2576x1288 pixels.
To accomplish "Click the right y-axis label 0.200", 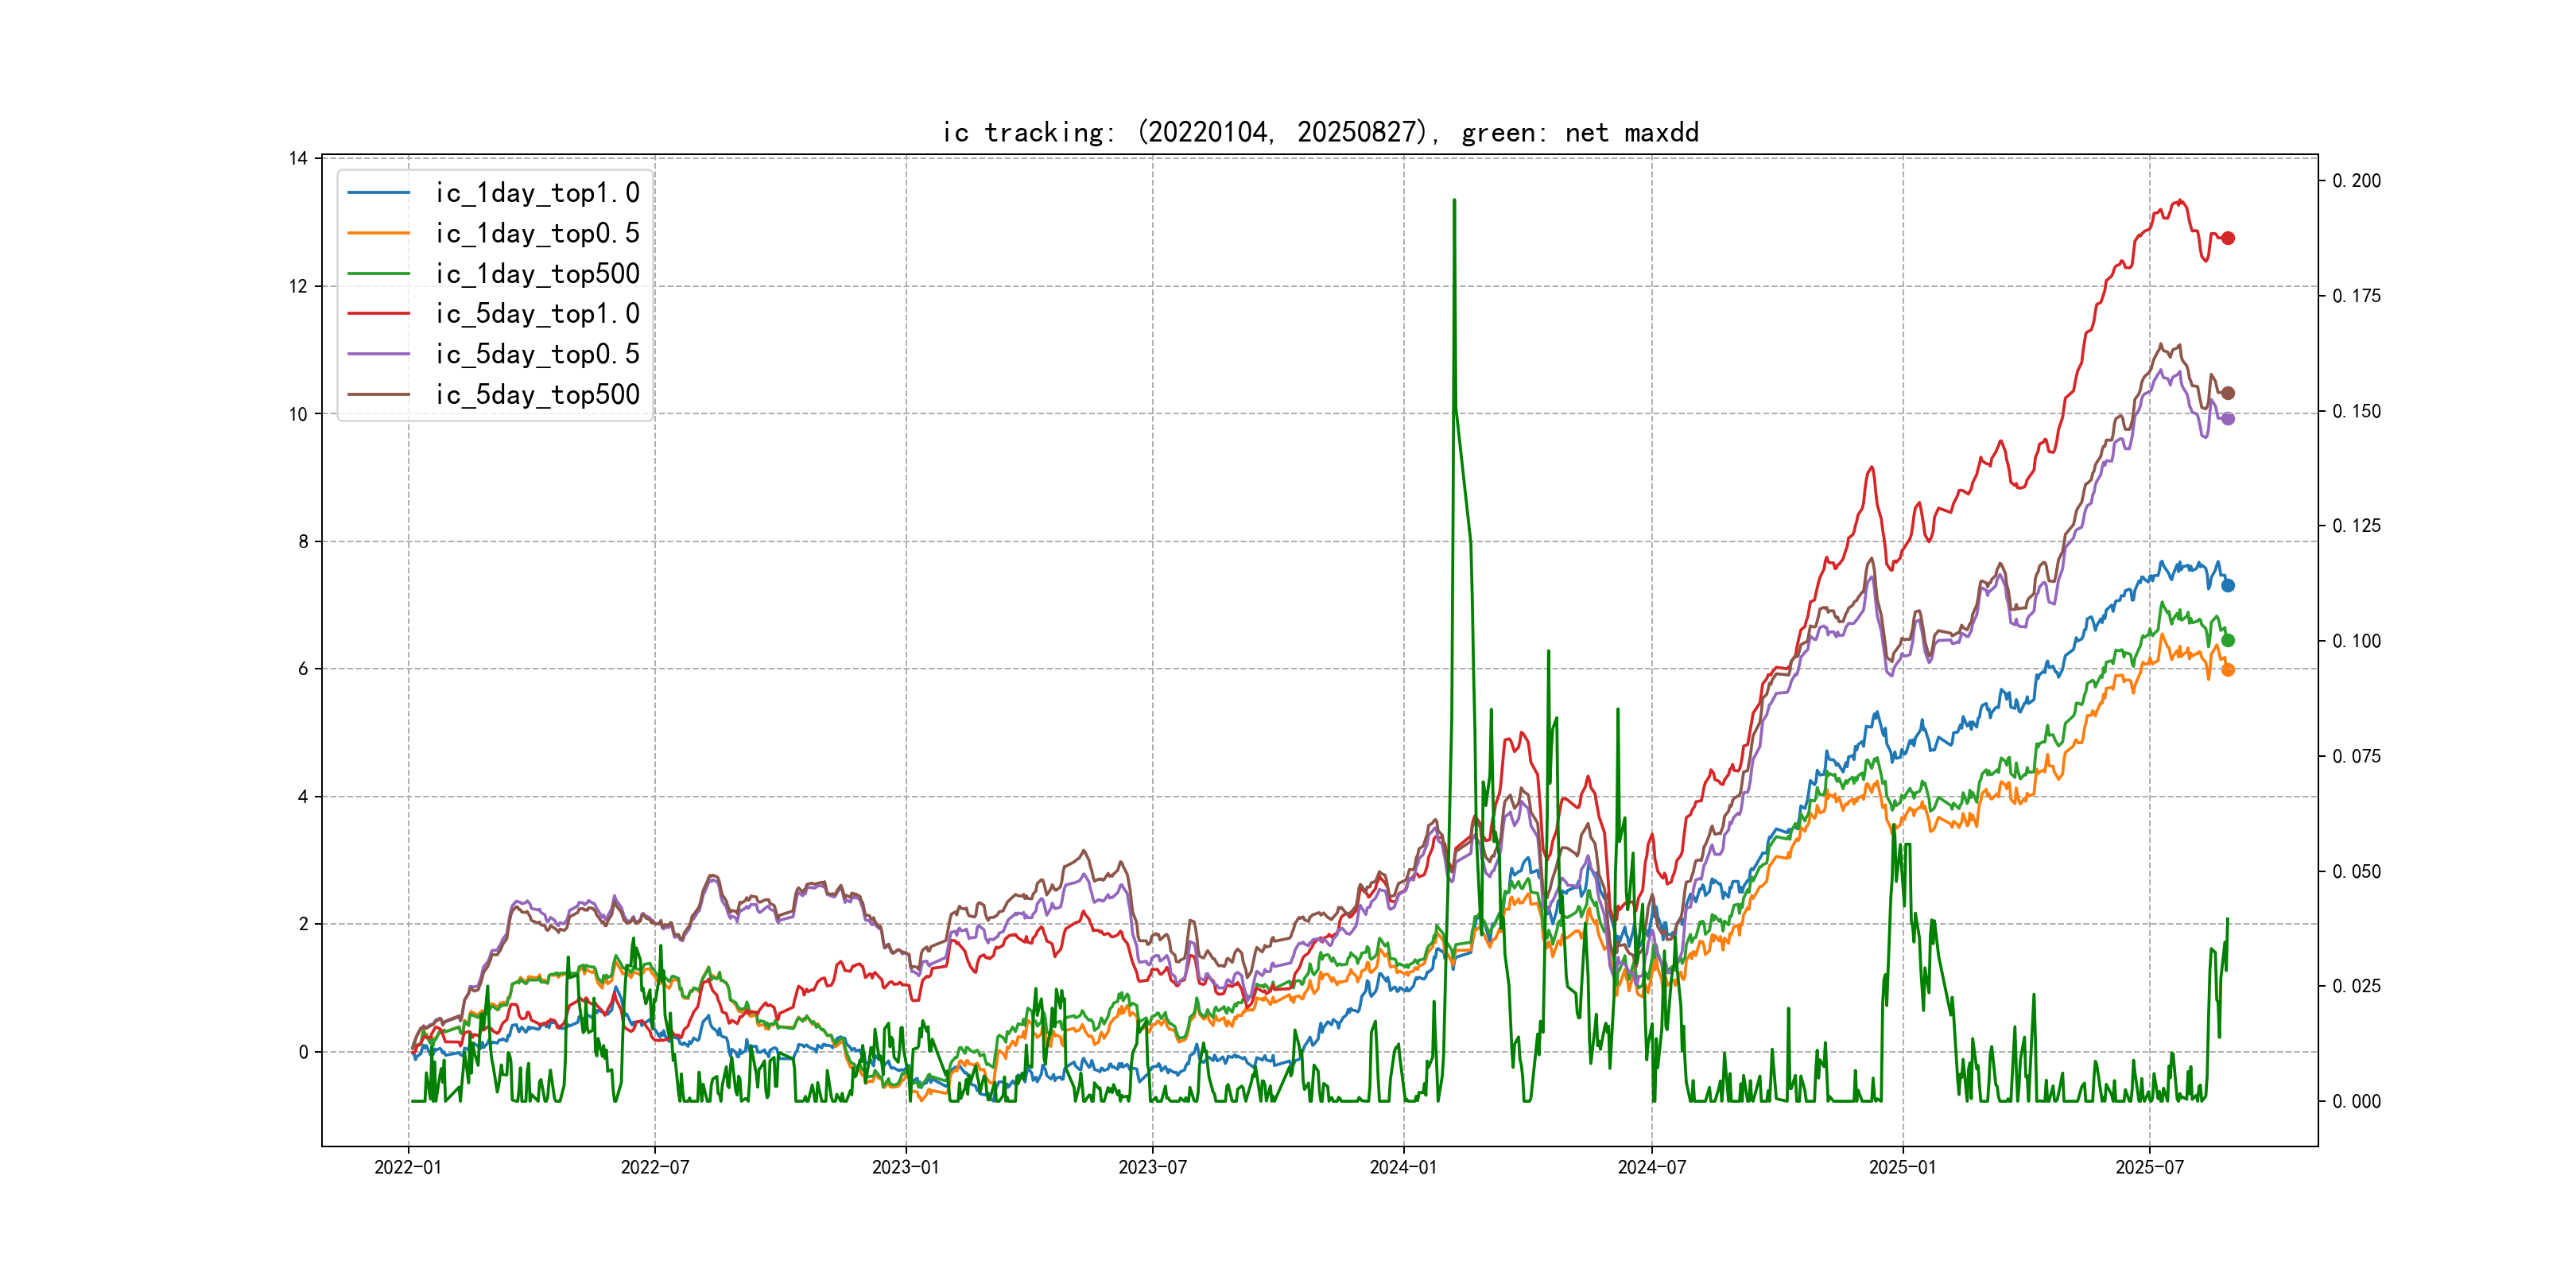I will click(2356, 181).
